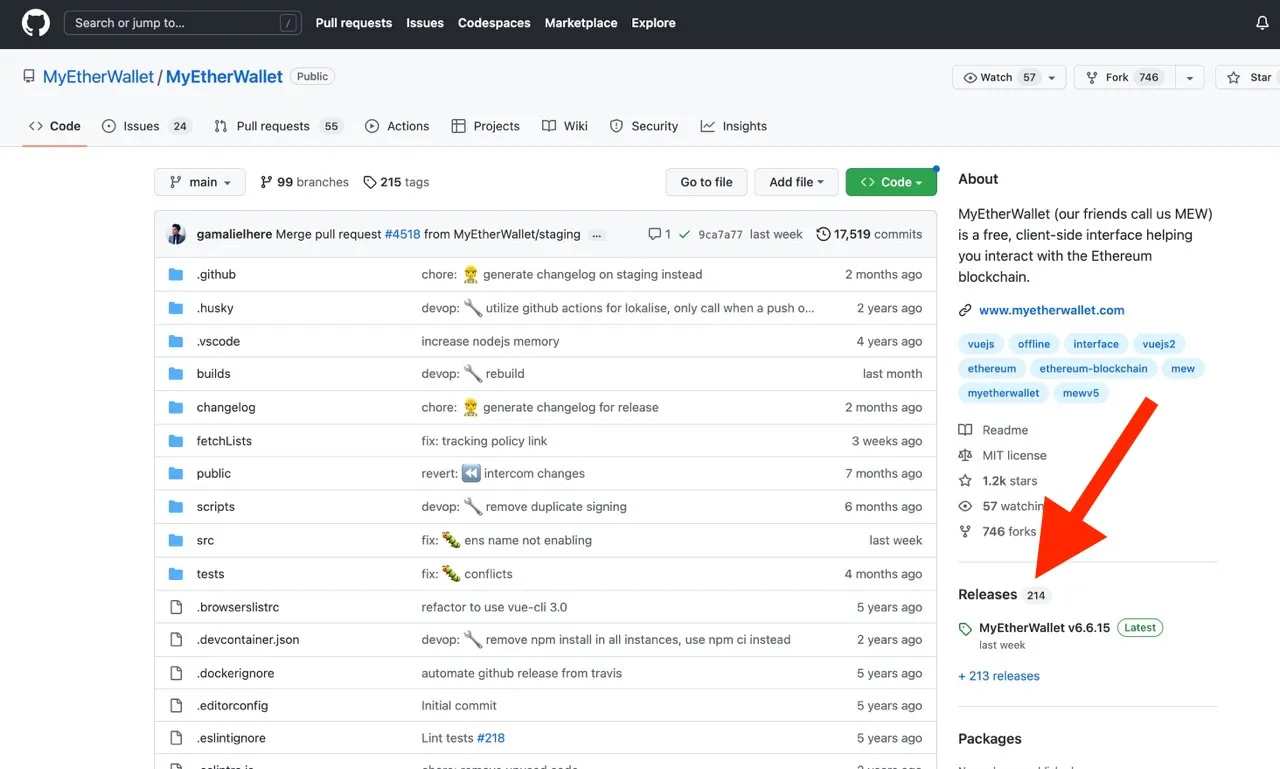The image size is (1280, 769).
Task: Click the ethereum-blockchain topic tag
Action: pos(1093,369)
